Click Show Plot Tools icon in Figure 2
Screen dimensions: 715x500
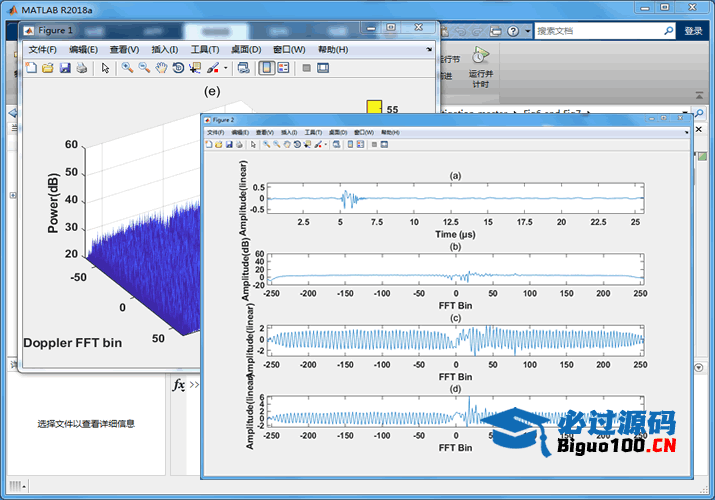[x=384, y=144]
